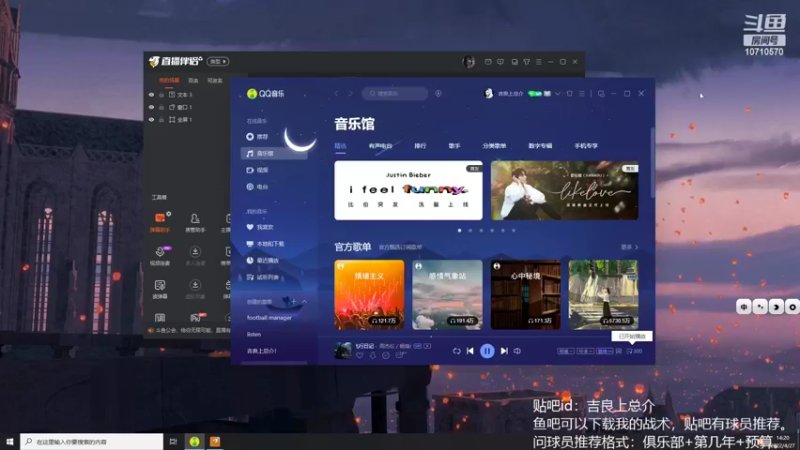Toggle lock on 窗口 1 source
Viewport: 800px width, 450px height.
point(161,107)
